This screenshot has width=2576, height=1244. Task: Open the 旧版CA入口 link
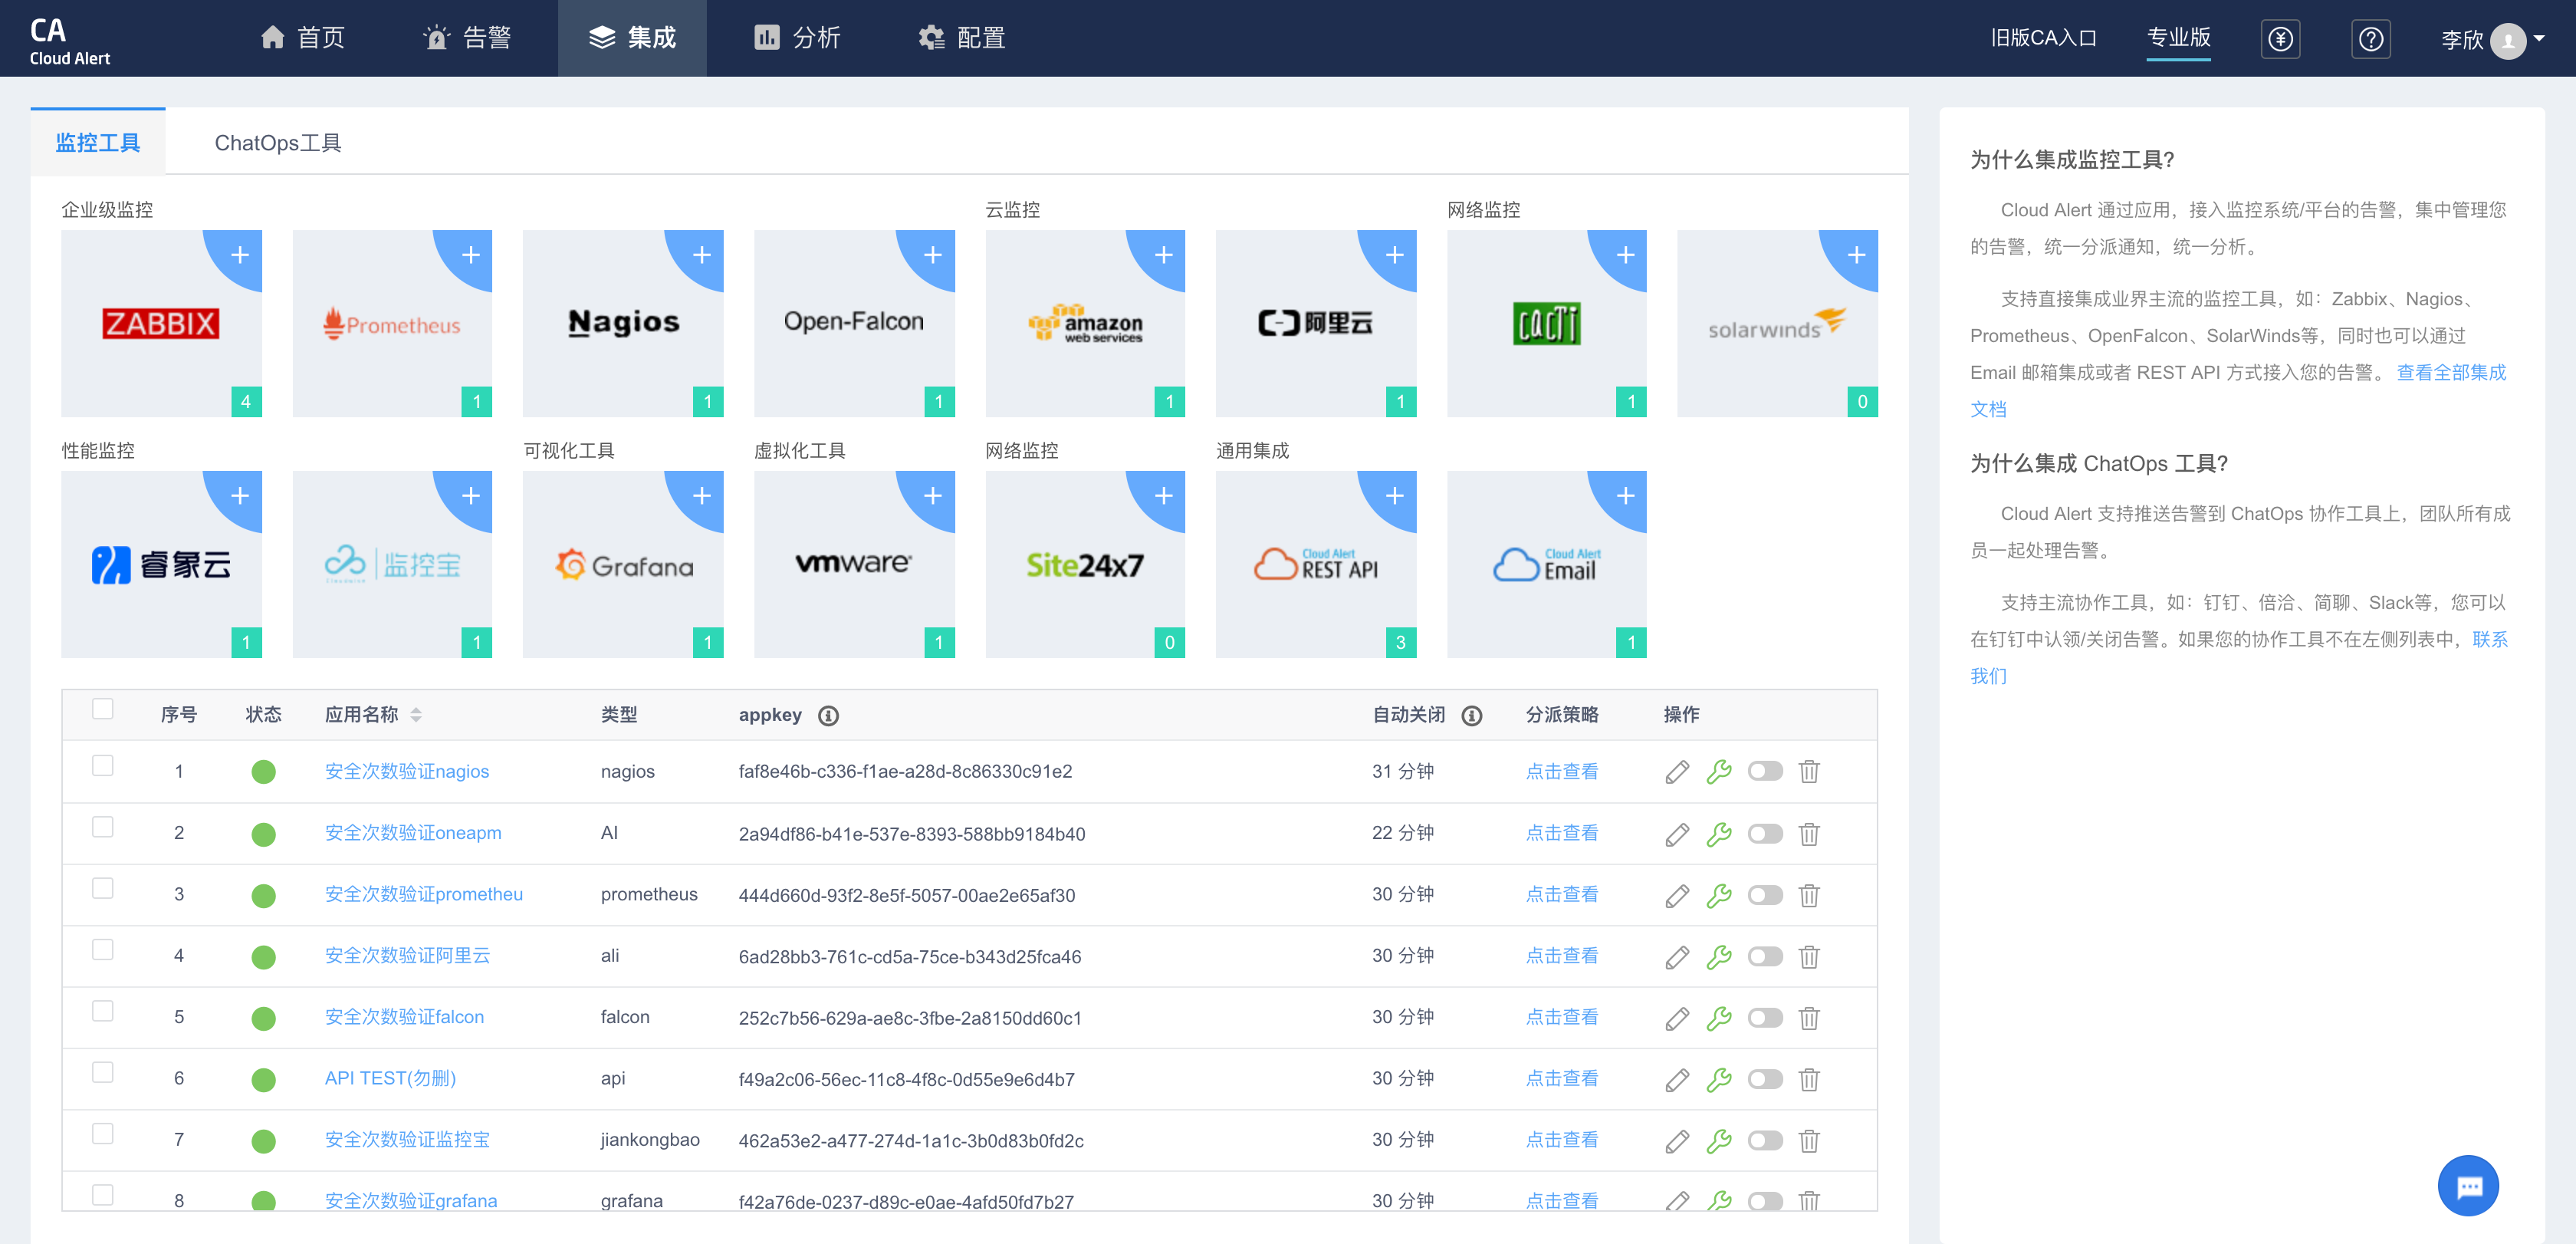(2044, 38)
